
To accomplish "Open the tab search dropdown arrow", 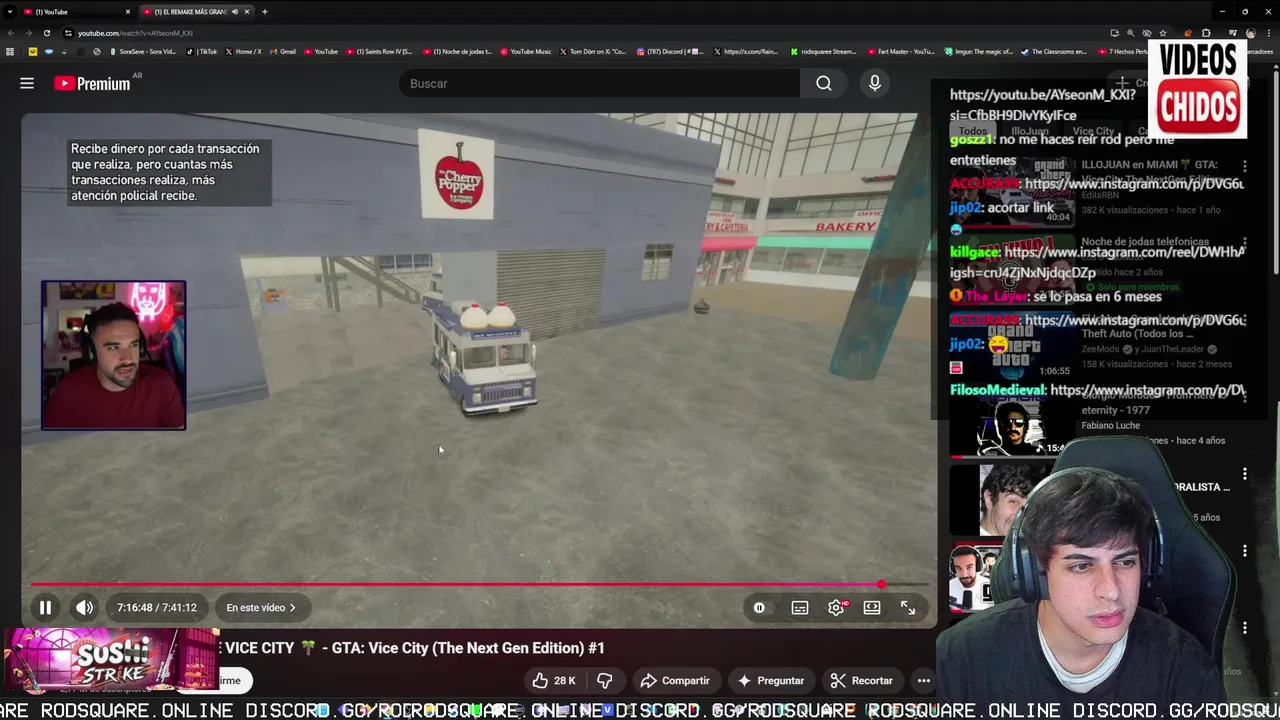I will click(10, 12).
